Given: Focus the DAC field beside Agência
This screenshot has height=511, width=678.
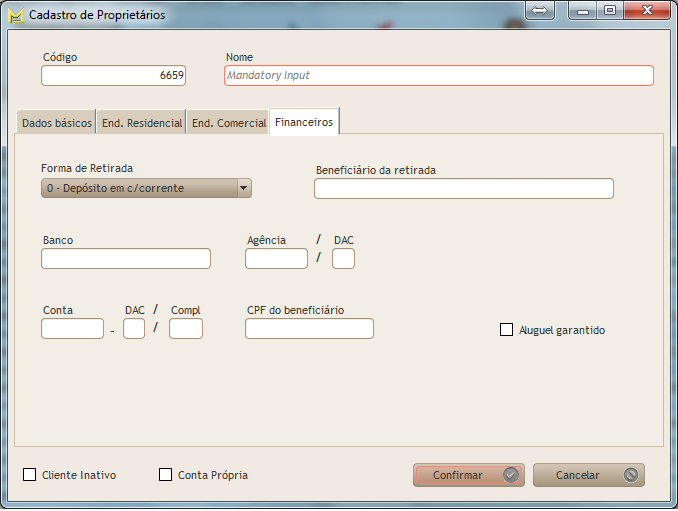Looking at the screenshot, I should (343, 259).
